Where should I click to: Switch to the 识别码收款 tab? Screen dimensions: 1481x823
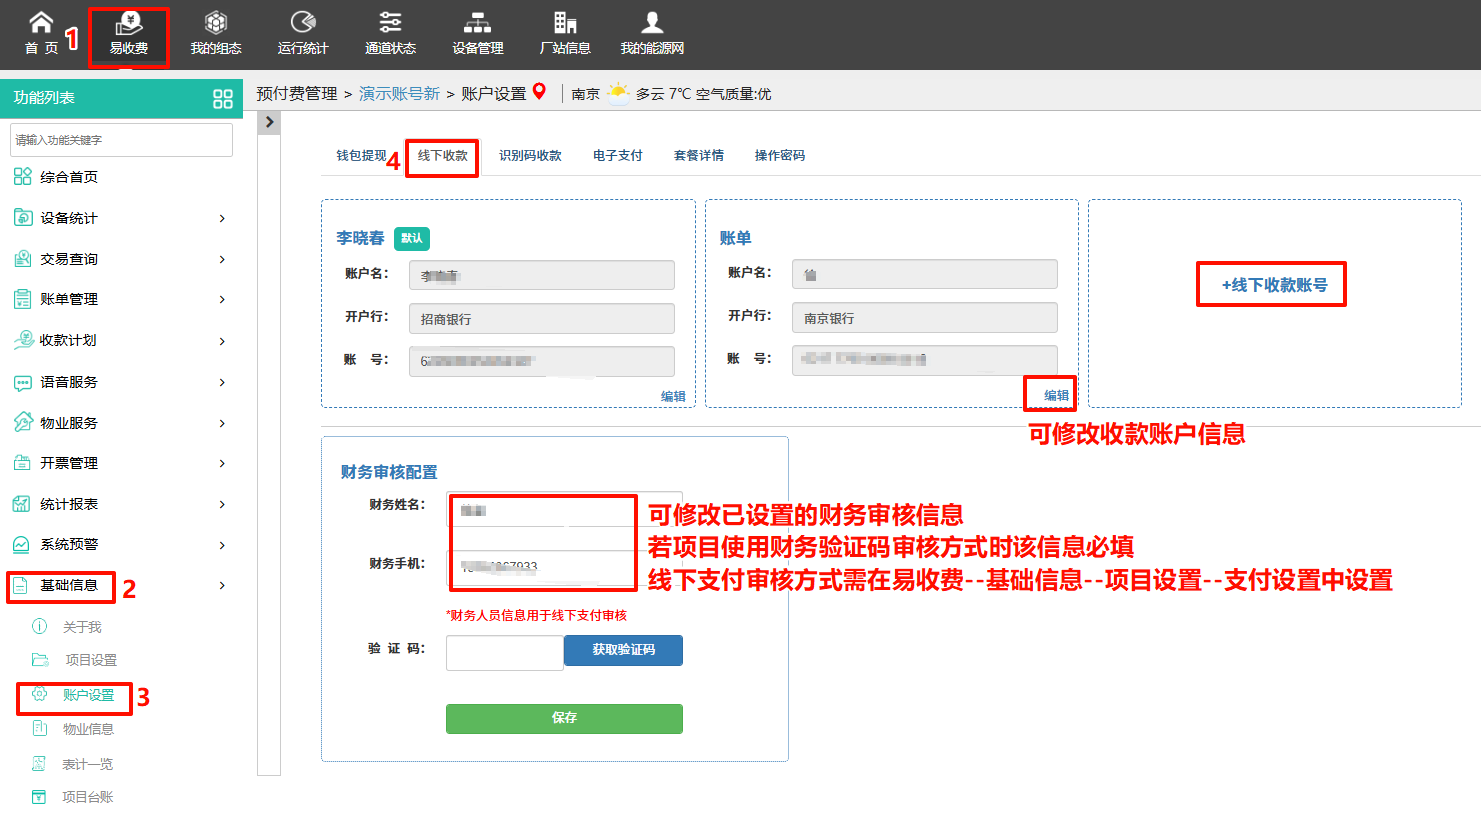pos(530,155)
